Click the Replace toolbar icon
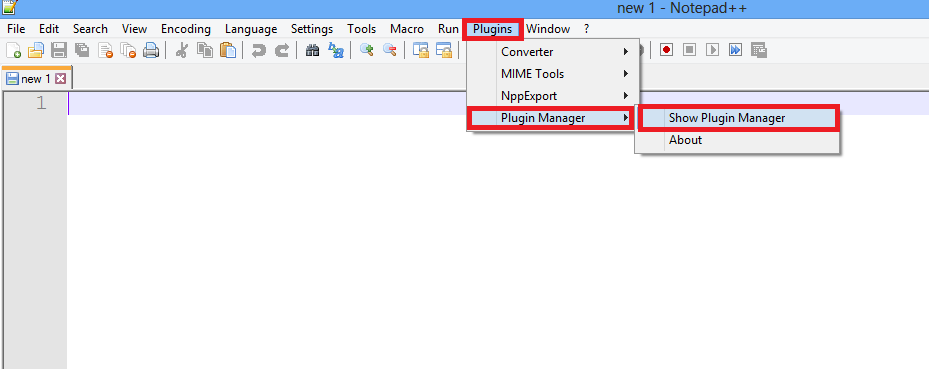This screenshot has width=929, height=369. [336, 50]
